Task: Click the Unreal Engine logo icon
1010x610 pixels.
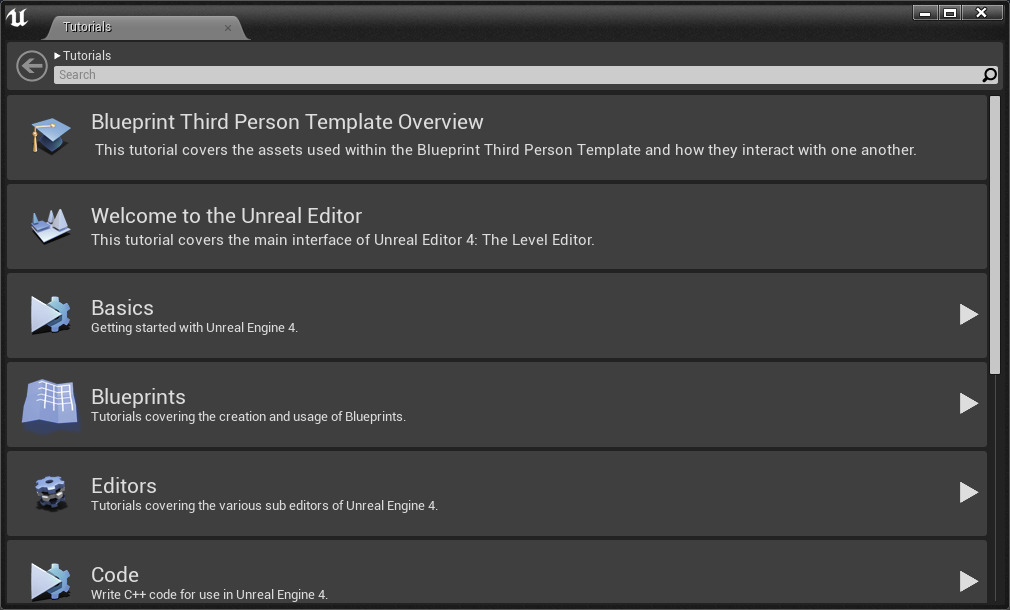Action: 17,16
